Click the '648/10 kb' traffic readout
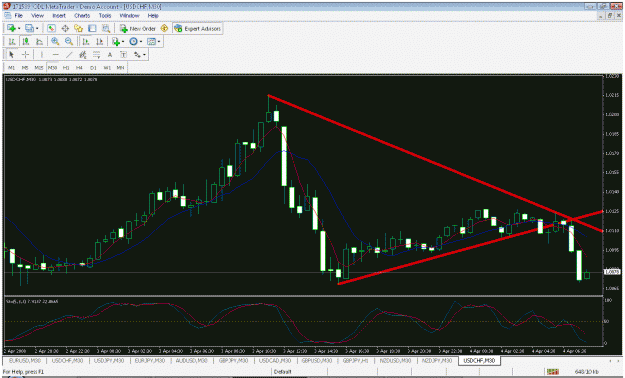Screen dimensions: 625x378 pyautogui.click(x=587, y=372)
